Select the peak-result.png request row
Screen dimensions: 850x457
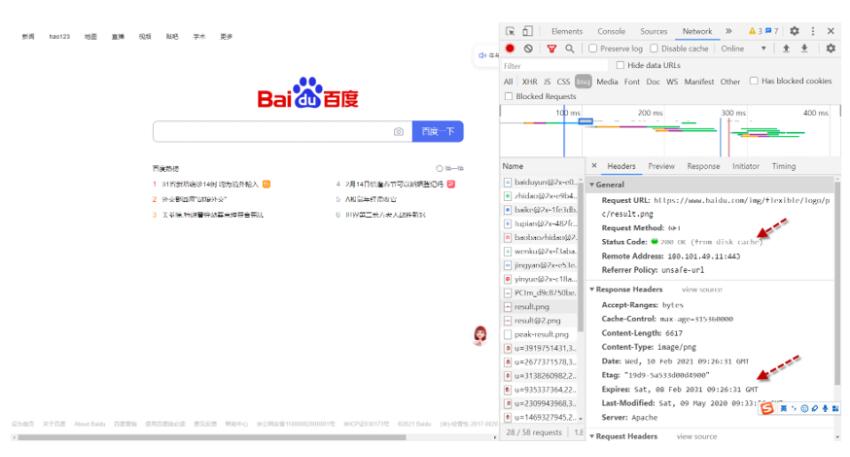[x=539, y=334]
